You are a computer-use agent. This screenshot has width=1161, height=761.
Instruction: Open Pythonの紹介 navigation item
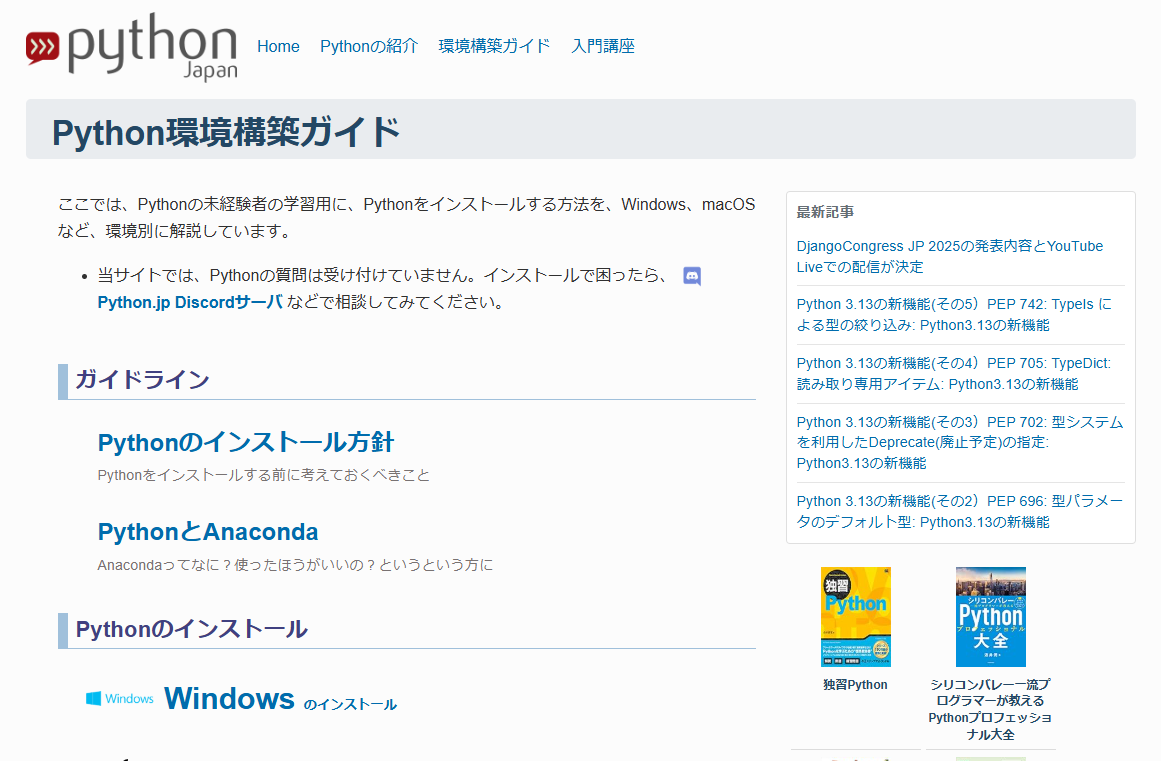point(369,46)
